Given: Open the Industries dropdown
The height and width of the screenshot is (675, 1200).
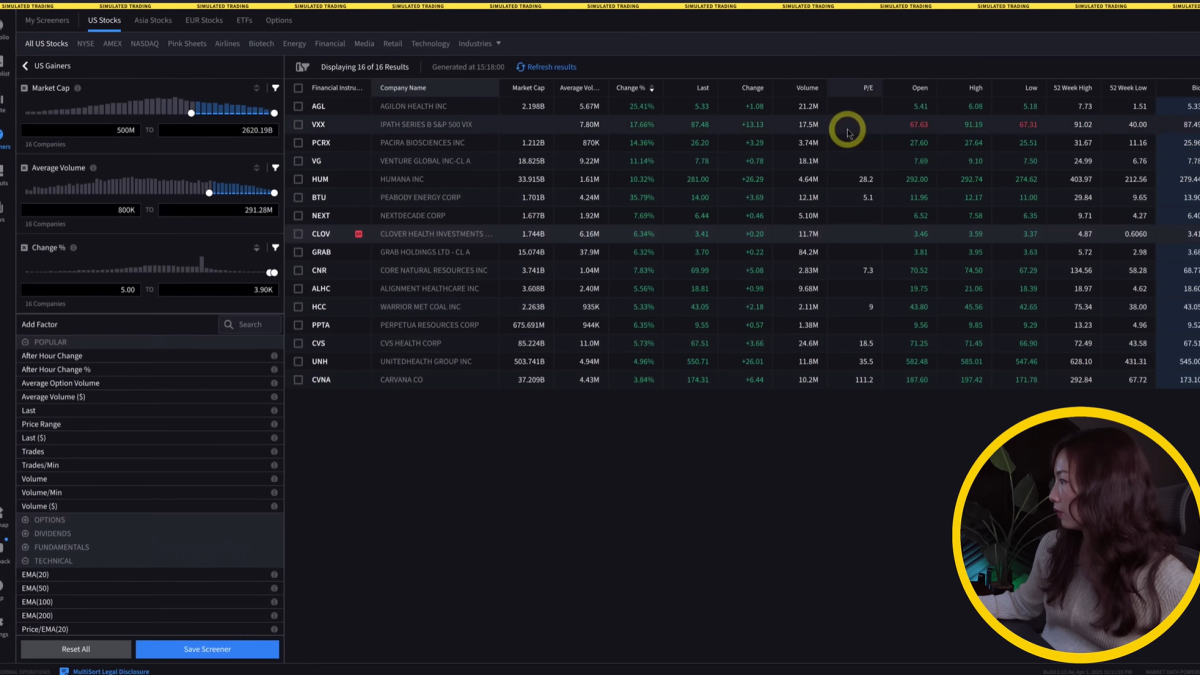Looking at the screenshot, I should (479, 44).
